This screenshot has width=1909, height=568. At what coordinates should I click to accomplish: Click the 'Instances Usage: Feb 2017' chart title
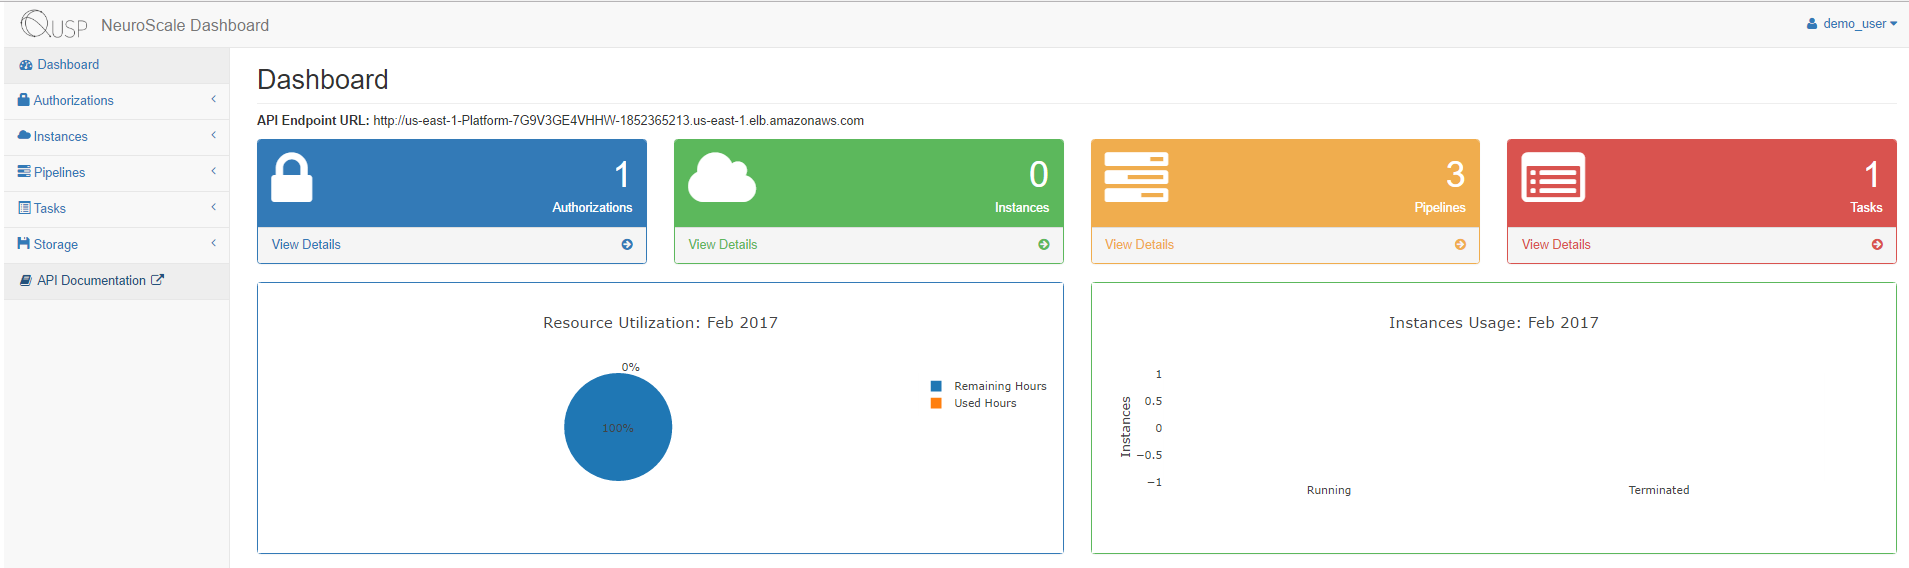point(1494,323)
